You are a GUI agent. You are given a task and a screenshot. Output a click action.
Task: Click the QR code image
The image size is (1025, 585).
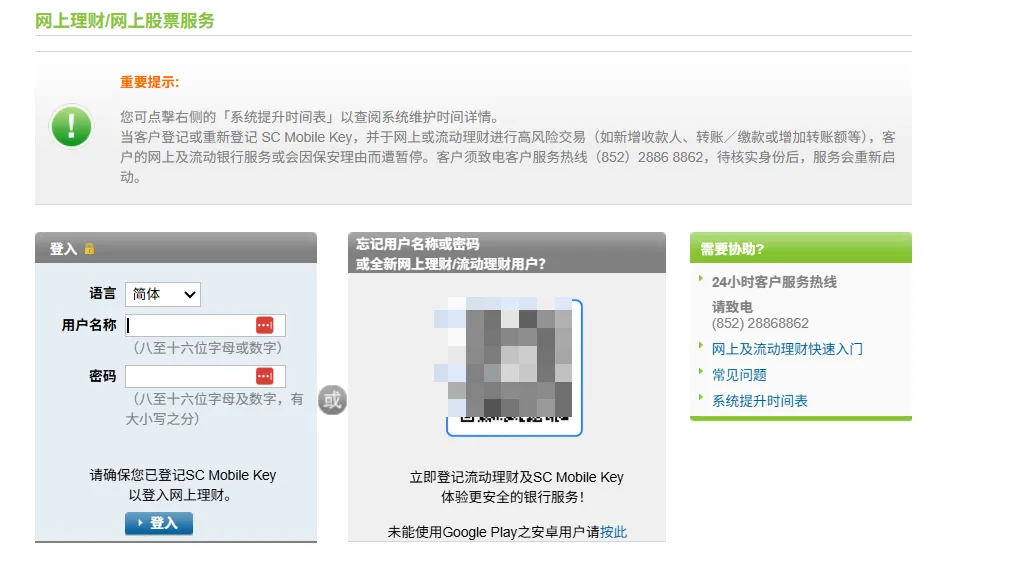tap(514, 367)
